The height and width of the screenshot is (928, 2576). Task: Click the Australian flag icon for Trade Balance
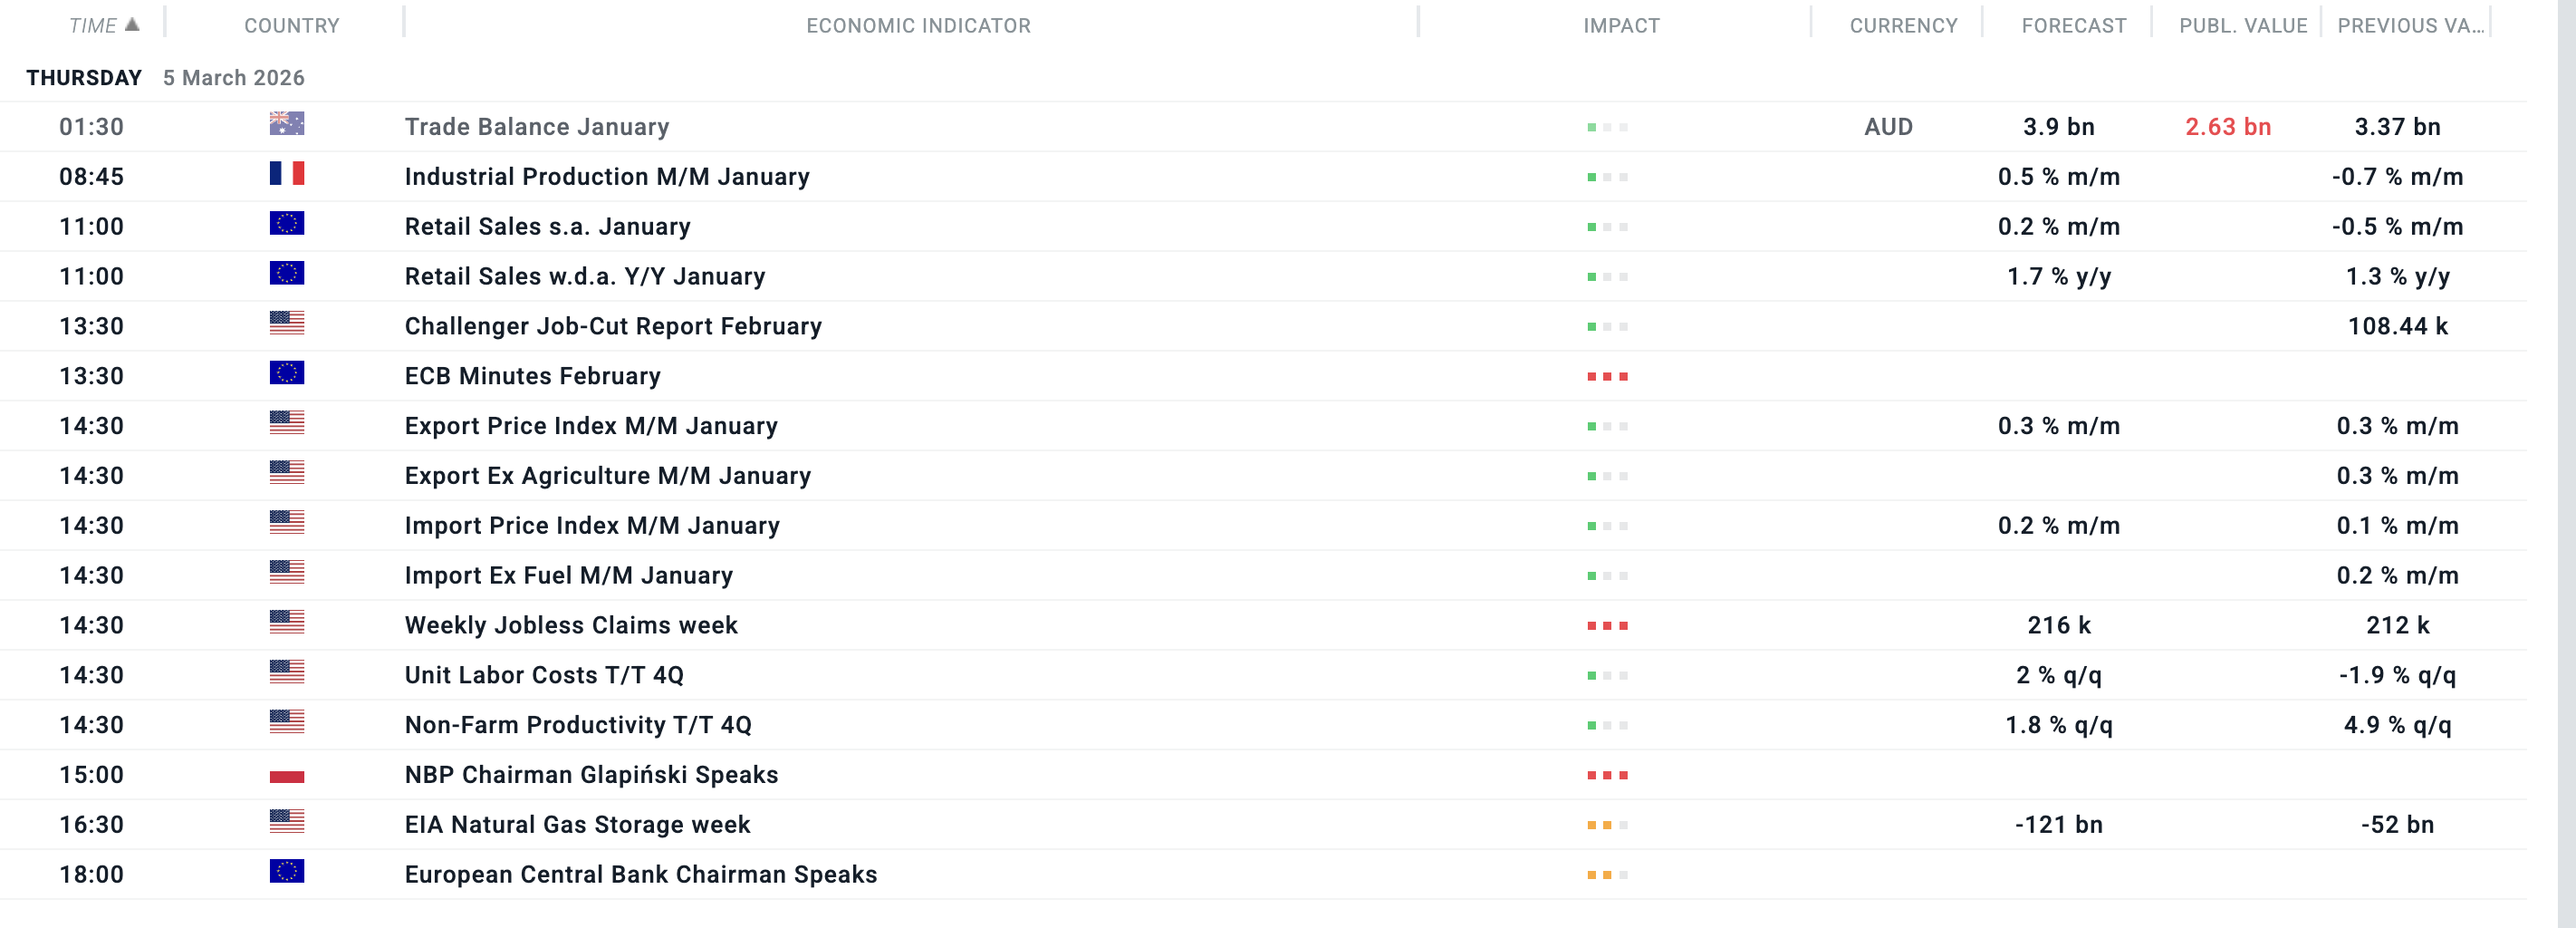click(x=287, y=124)
